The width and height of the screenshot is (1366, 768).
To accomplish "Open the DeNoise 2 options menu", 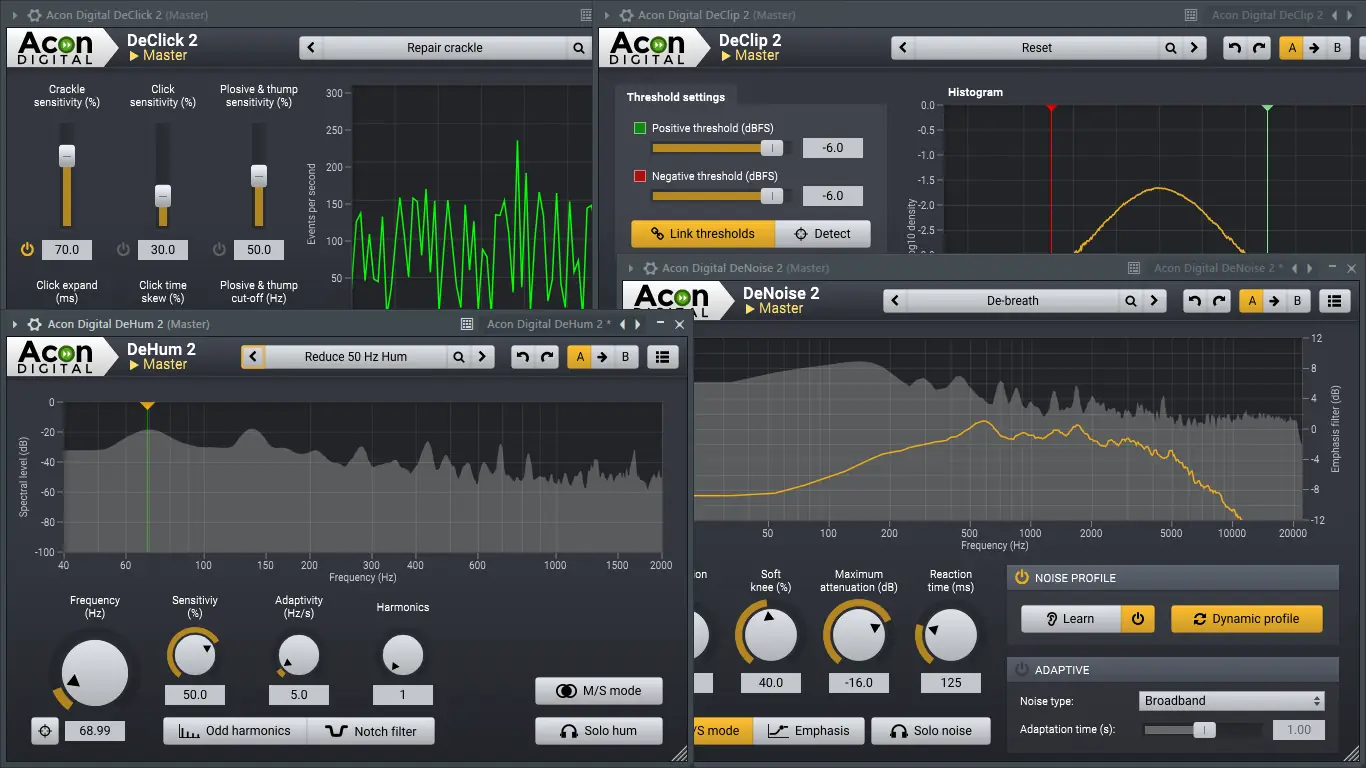I will pos(1335,301).
